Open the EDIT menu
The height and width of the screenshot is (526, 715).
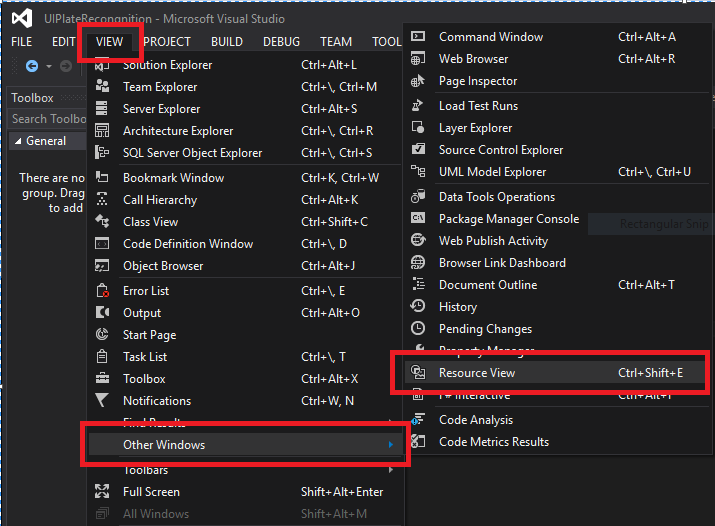pos(63,42)
